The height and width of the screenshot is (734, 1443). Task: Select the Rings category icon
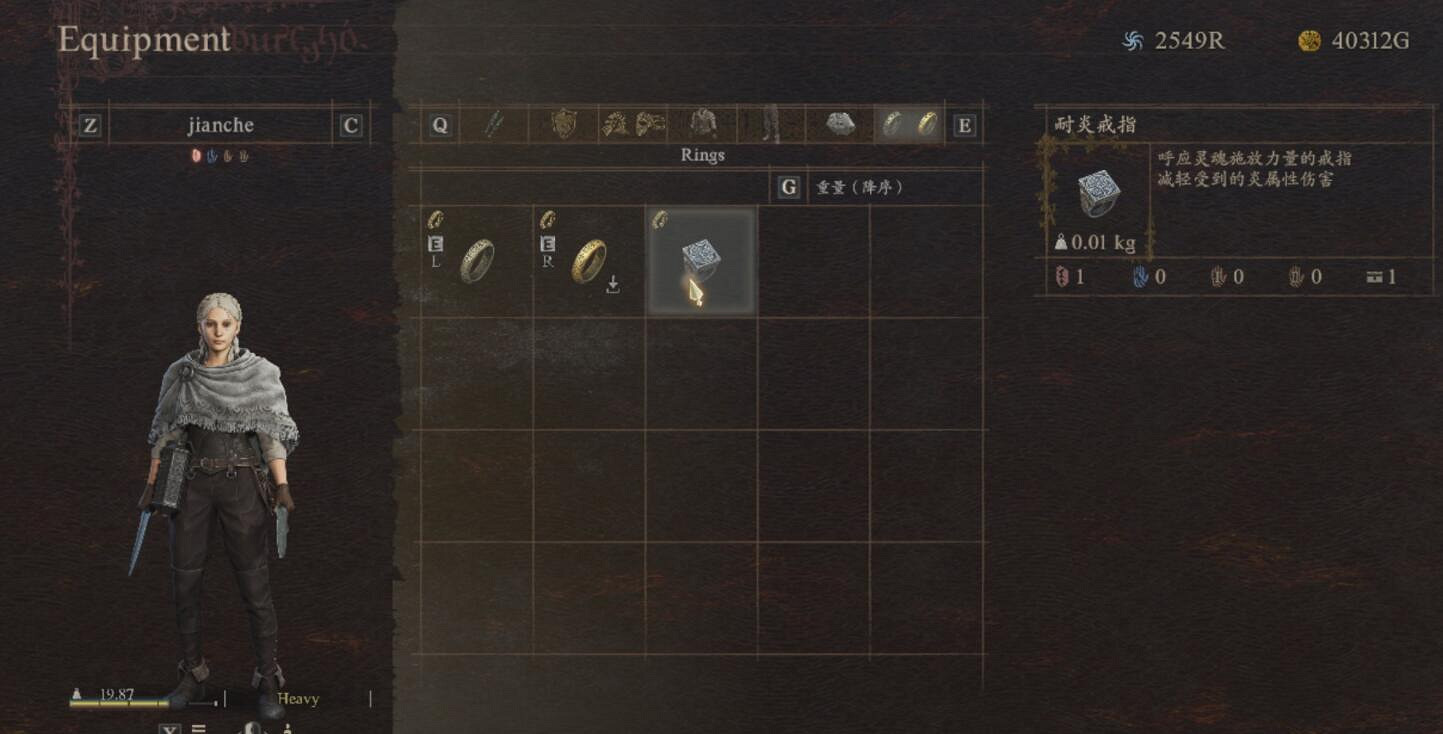[x=909, y=124]
